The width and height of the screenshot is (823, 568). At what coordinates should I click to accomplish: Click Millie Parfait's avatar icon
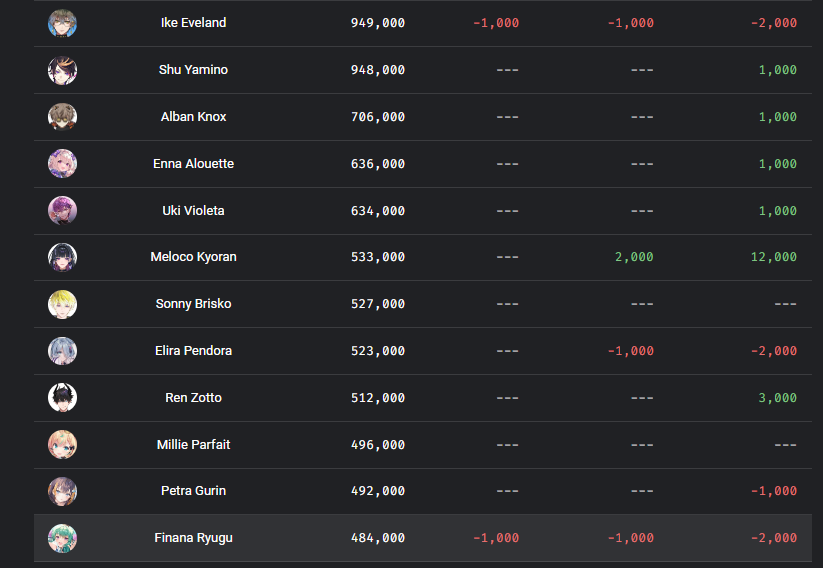tap(62, 445)
